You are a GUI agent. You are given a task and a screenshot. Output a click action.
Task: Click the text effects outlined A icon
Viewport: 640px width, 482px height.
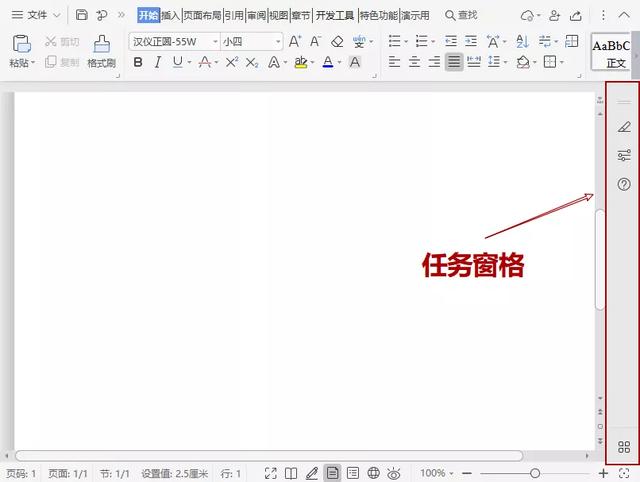[x=274, y=62]
